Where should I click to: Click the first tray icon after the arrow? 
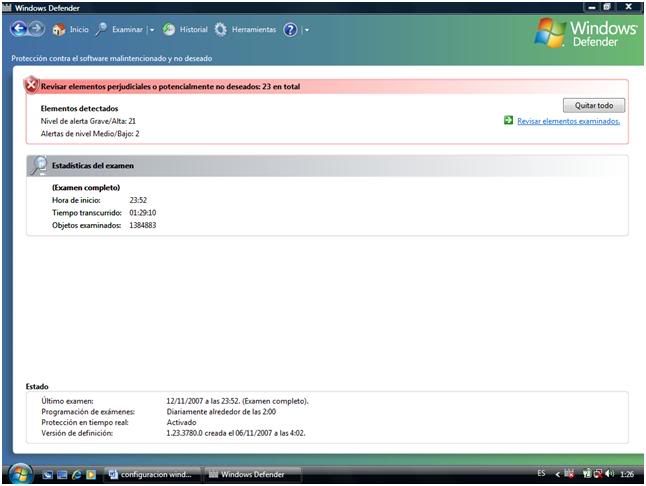tap(569, 474)
